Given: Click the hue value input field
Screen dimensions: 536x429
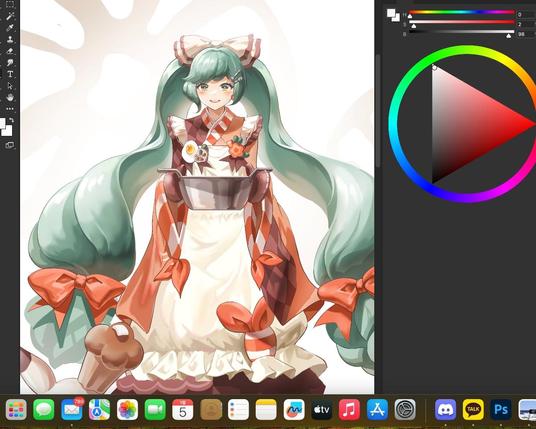Looking at the screenshot, I should [526, 14].
